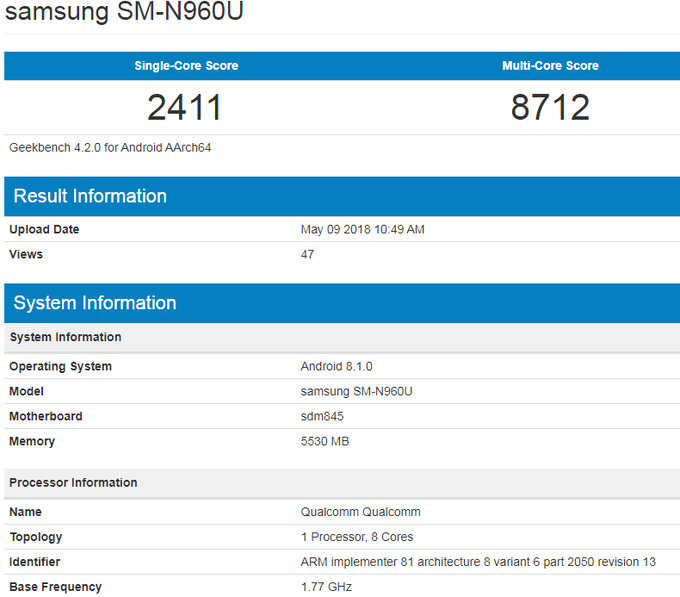Select the 5530 MB memory value
This screenshot has height=597, width=680.
[x=325, y=441]
